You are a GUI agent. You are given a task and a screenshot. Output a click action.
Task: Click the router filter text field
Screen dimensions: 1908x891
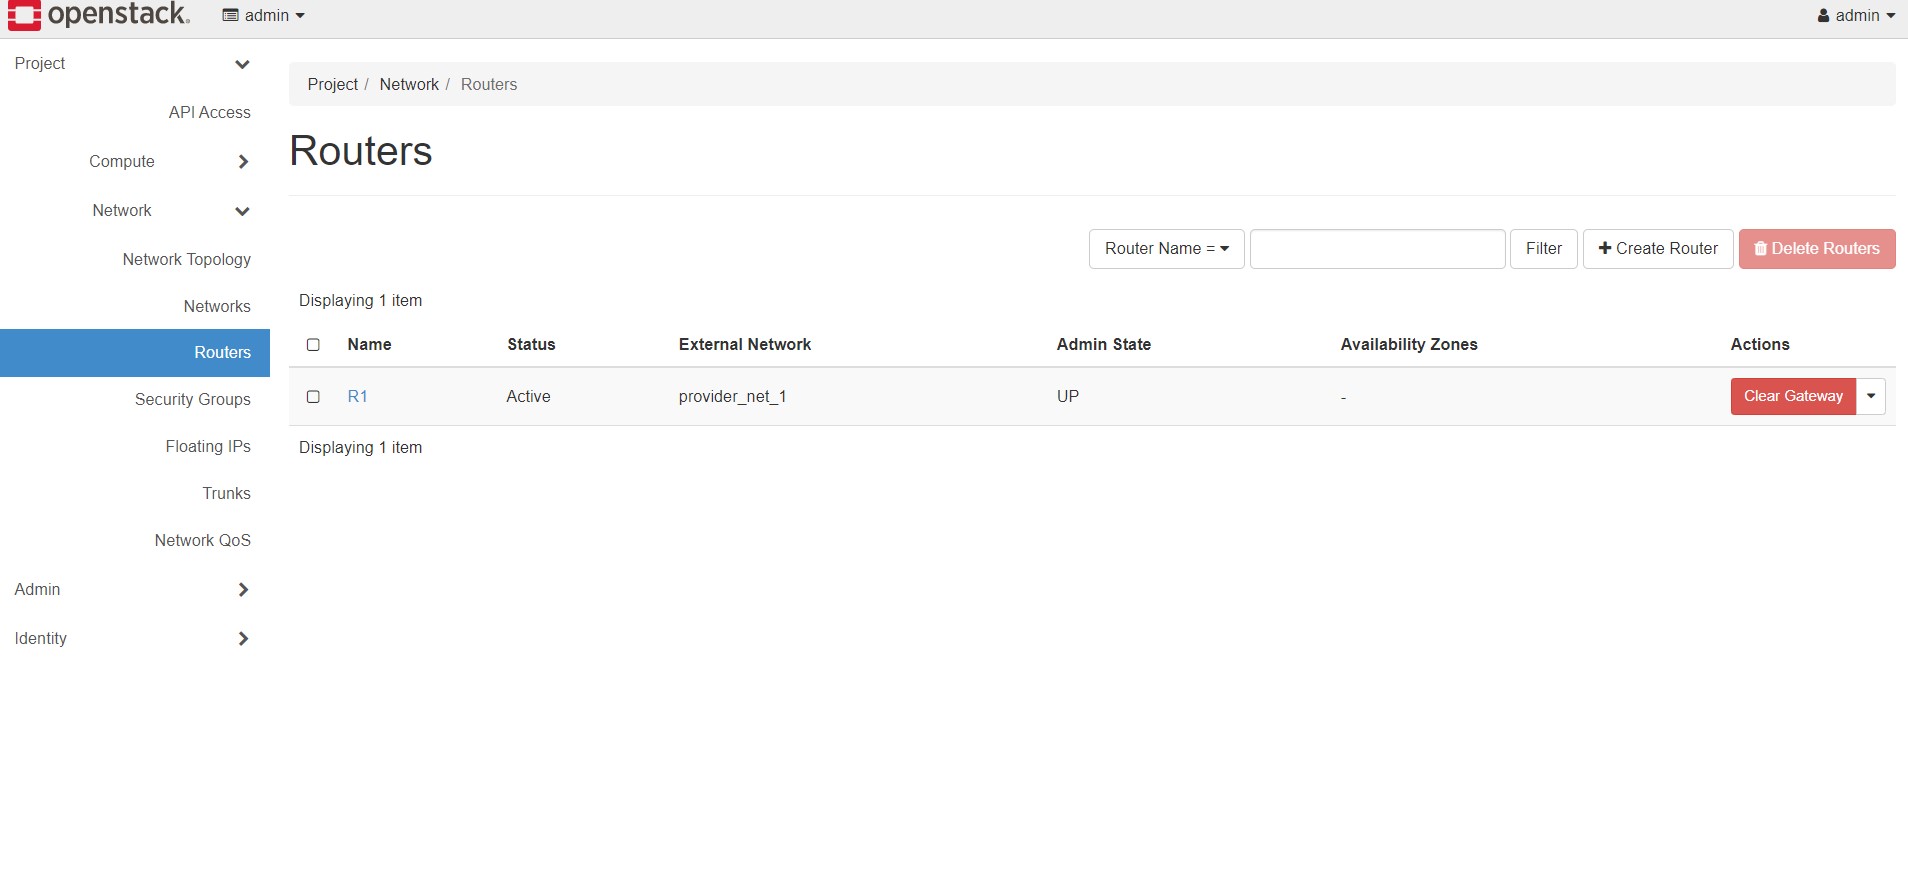point(1377,249)
